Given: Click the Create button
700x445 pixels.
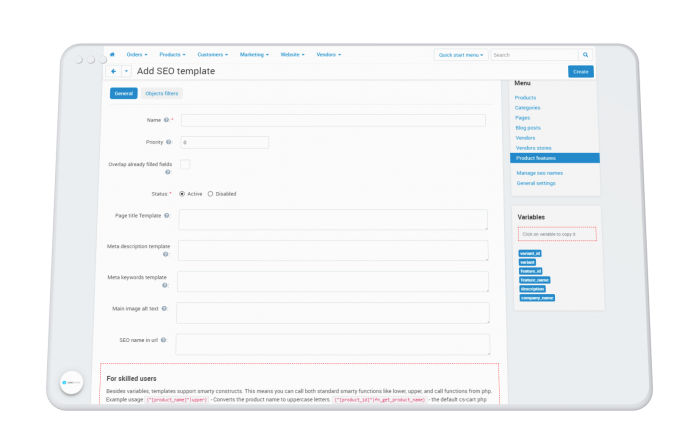Looking at the screenshot, I should (x=580, y=71).
